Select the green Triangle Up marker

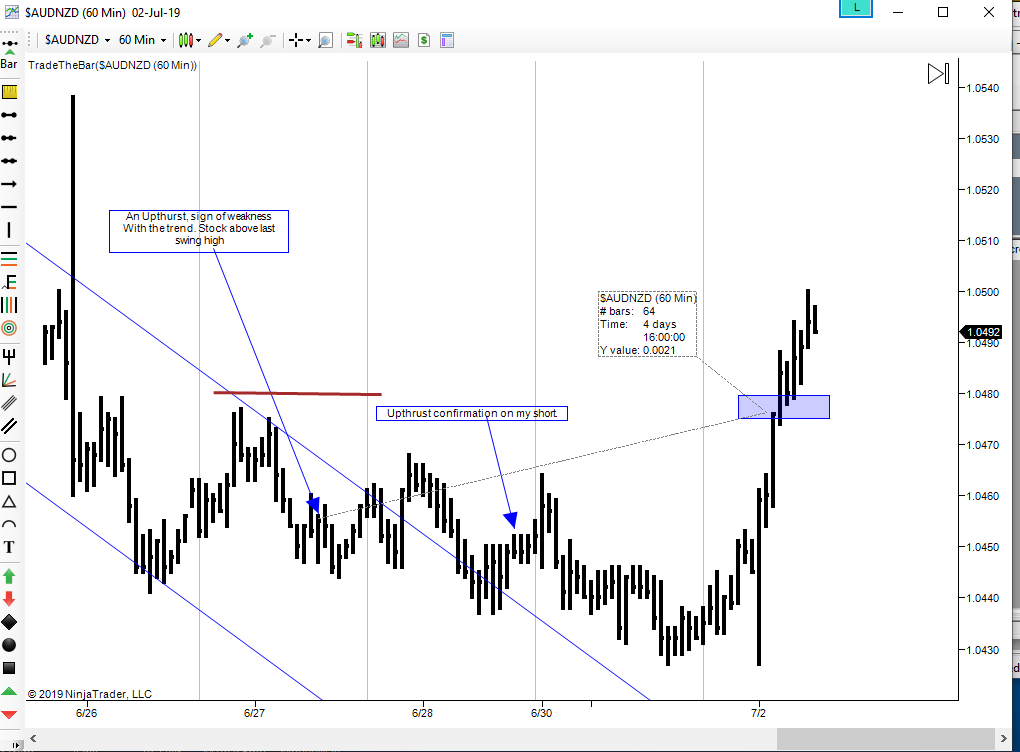pyautogui.click(x=9, y=691)
